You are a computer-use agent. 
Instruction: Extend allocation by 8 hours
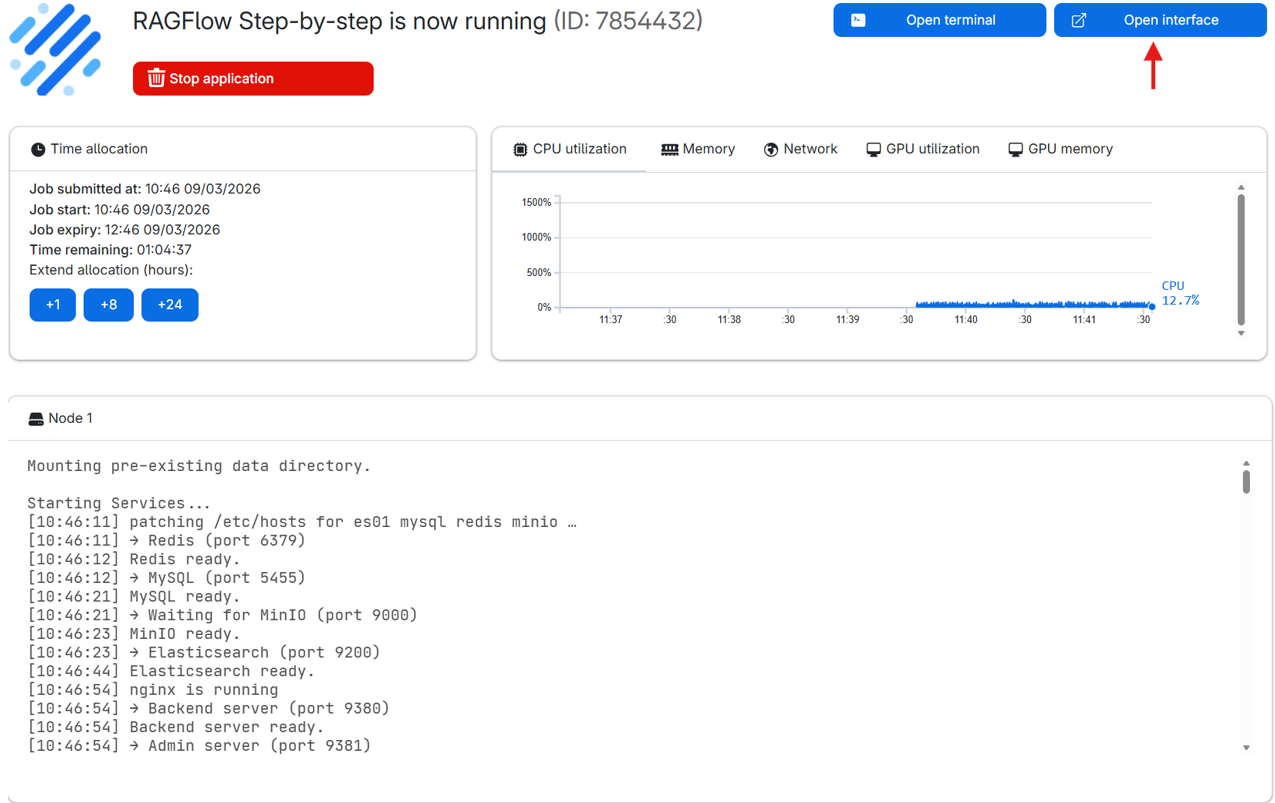[109, 305]
